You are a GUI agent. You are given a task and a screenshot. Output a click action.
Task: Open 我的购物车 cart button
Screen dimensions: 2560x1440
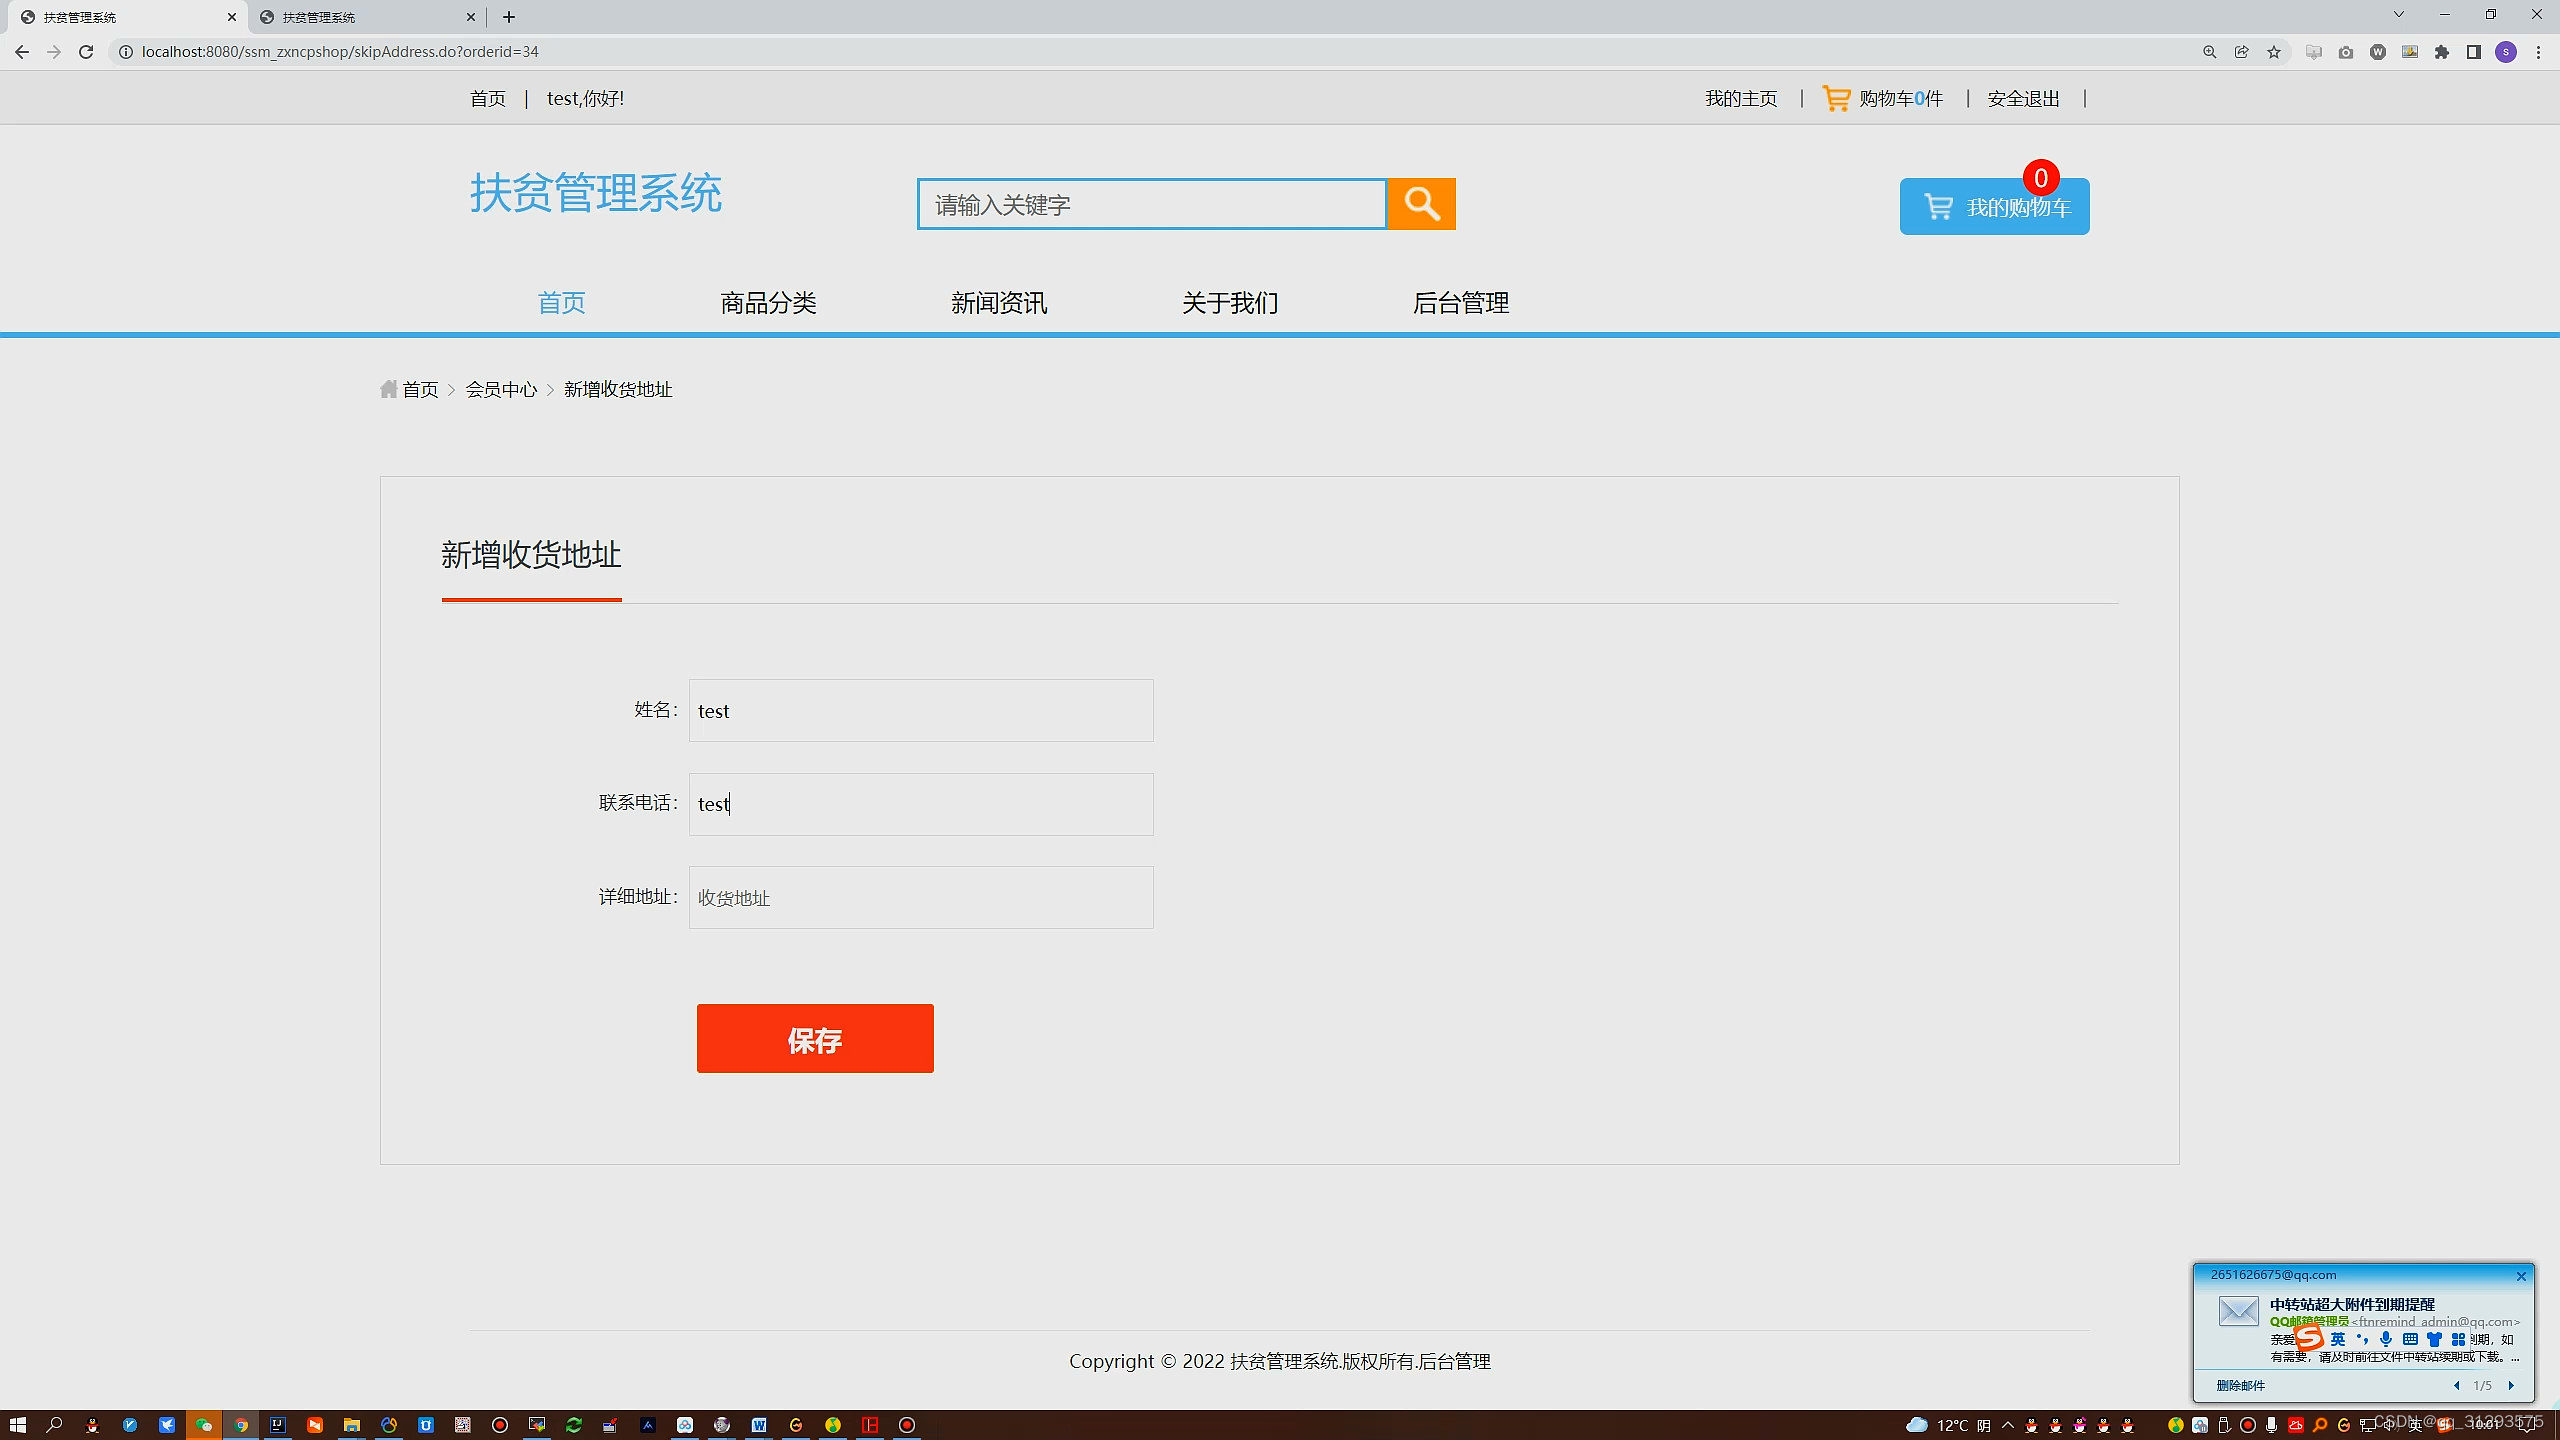pos(1994,207)
